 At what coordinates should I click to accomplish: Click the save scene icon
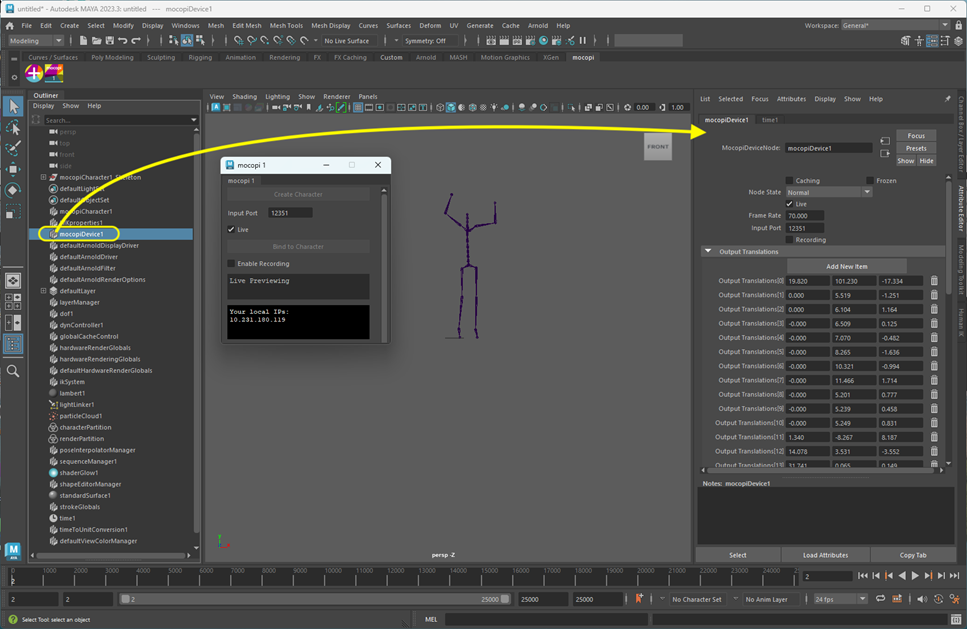(109, 41)
